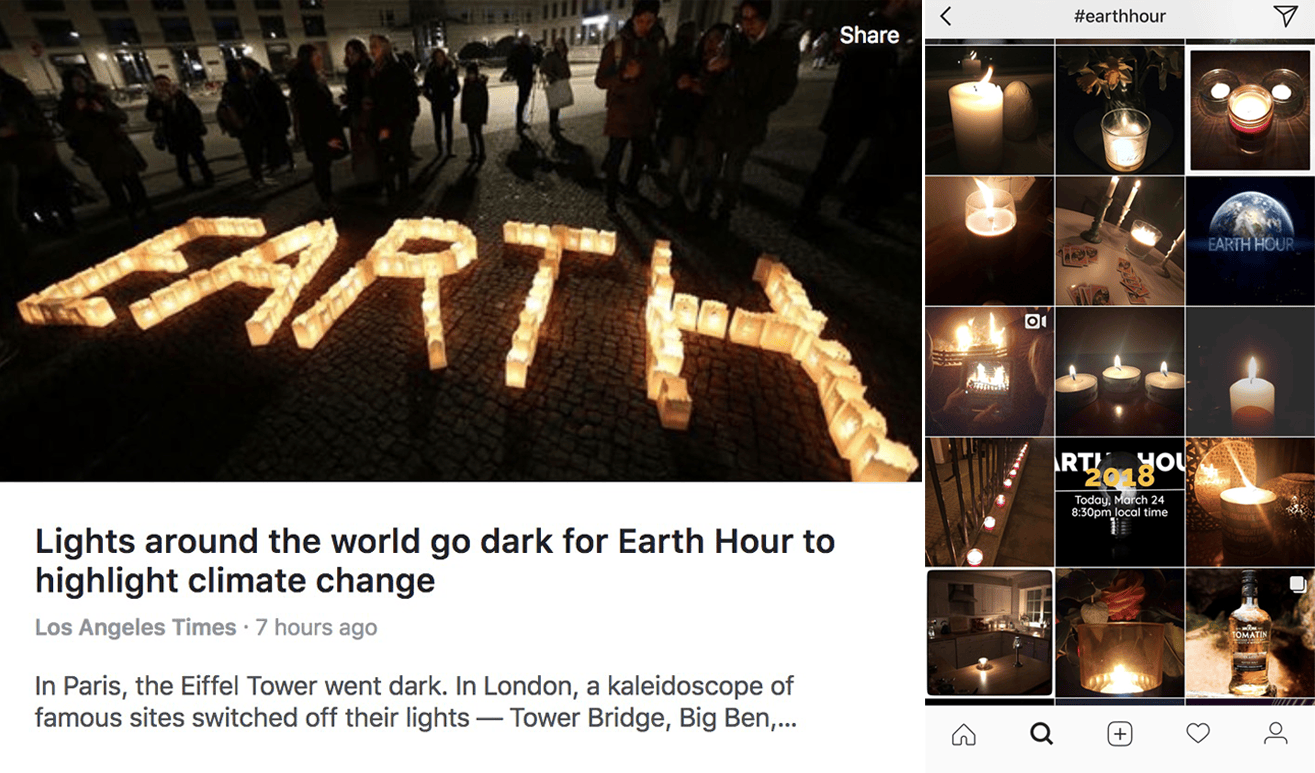Go to Instagram home tab
Viewport: 1315px width, 773px height.
pos(963,735)
